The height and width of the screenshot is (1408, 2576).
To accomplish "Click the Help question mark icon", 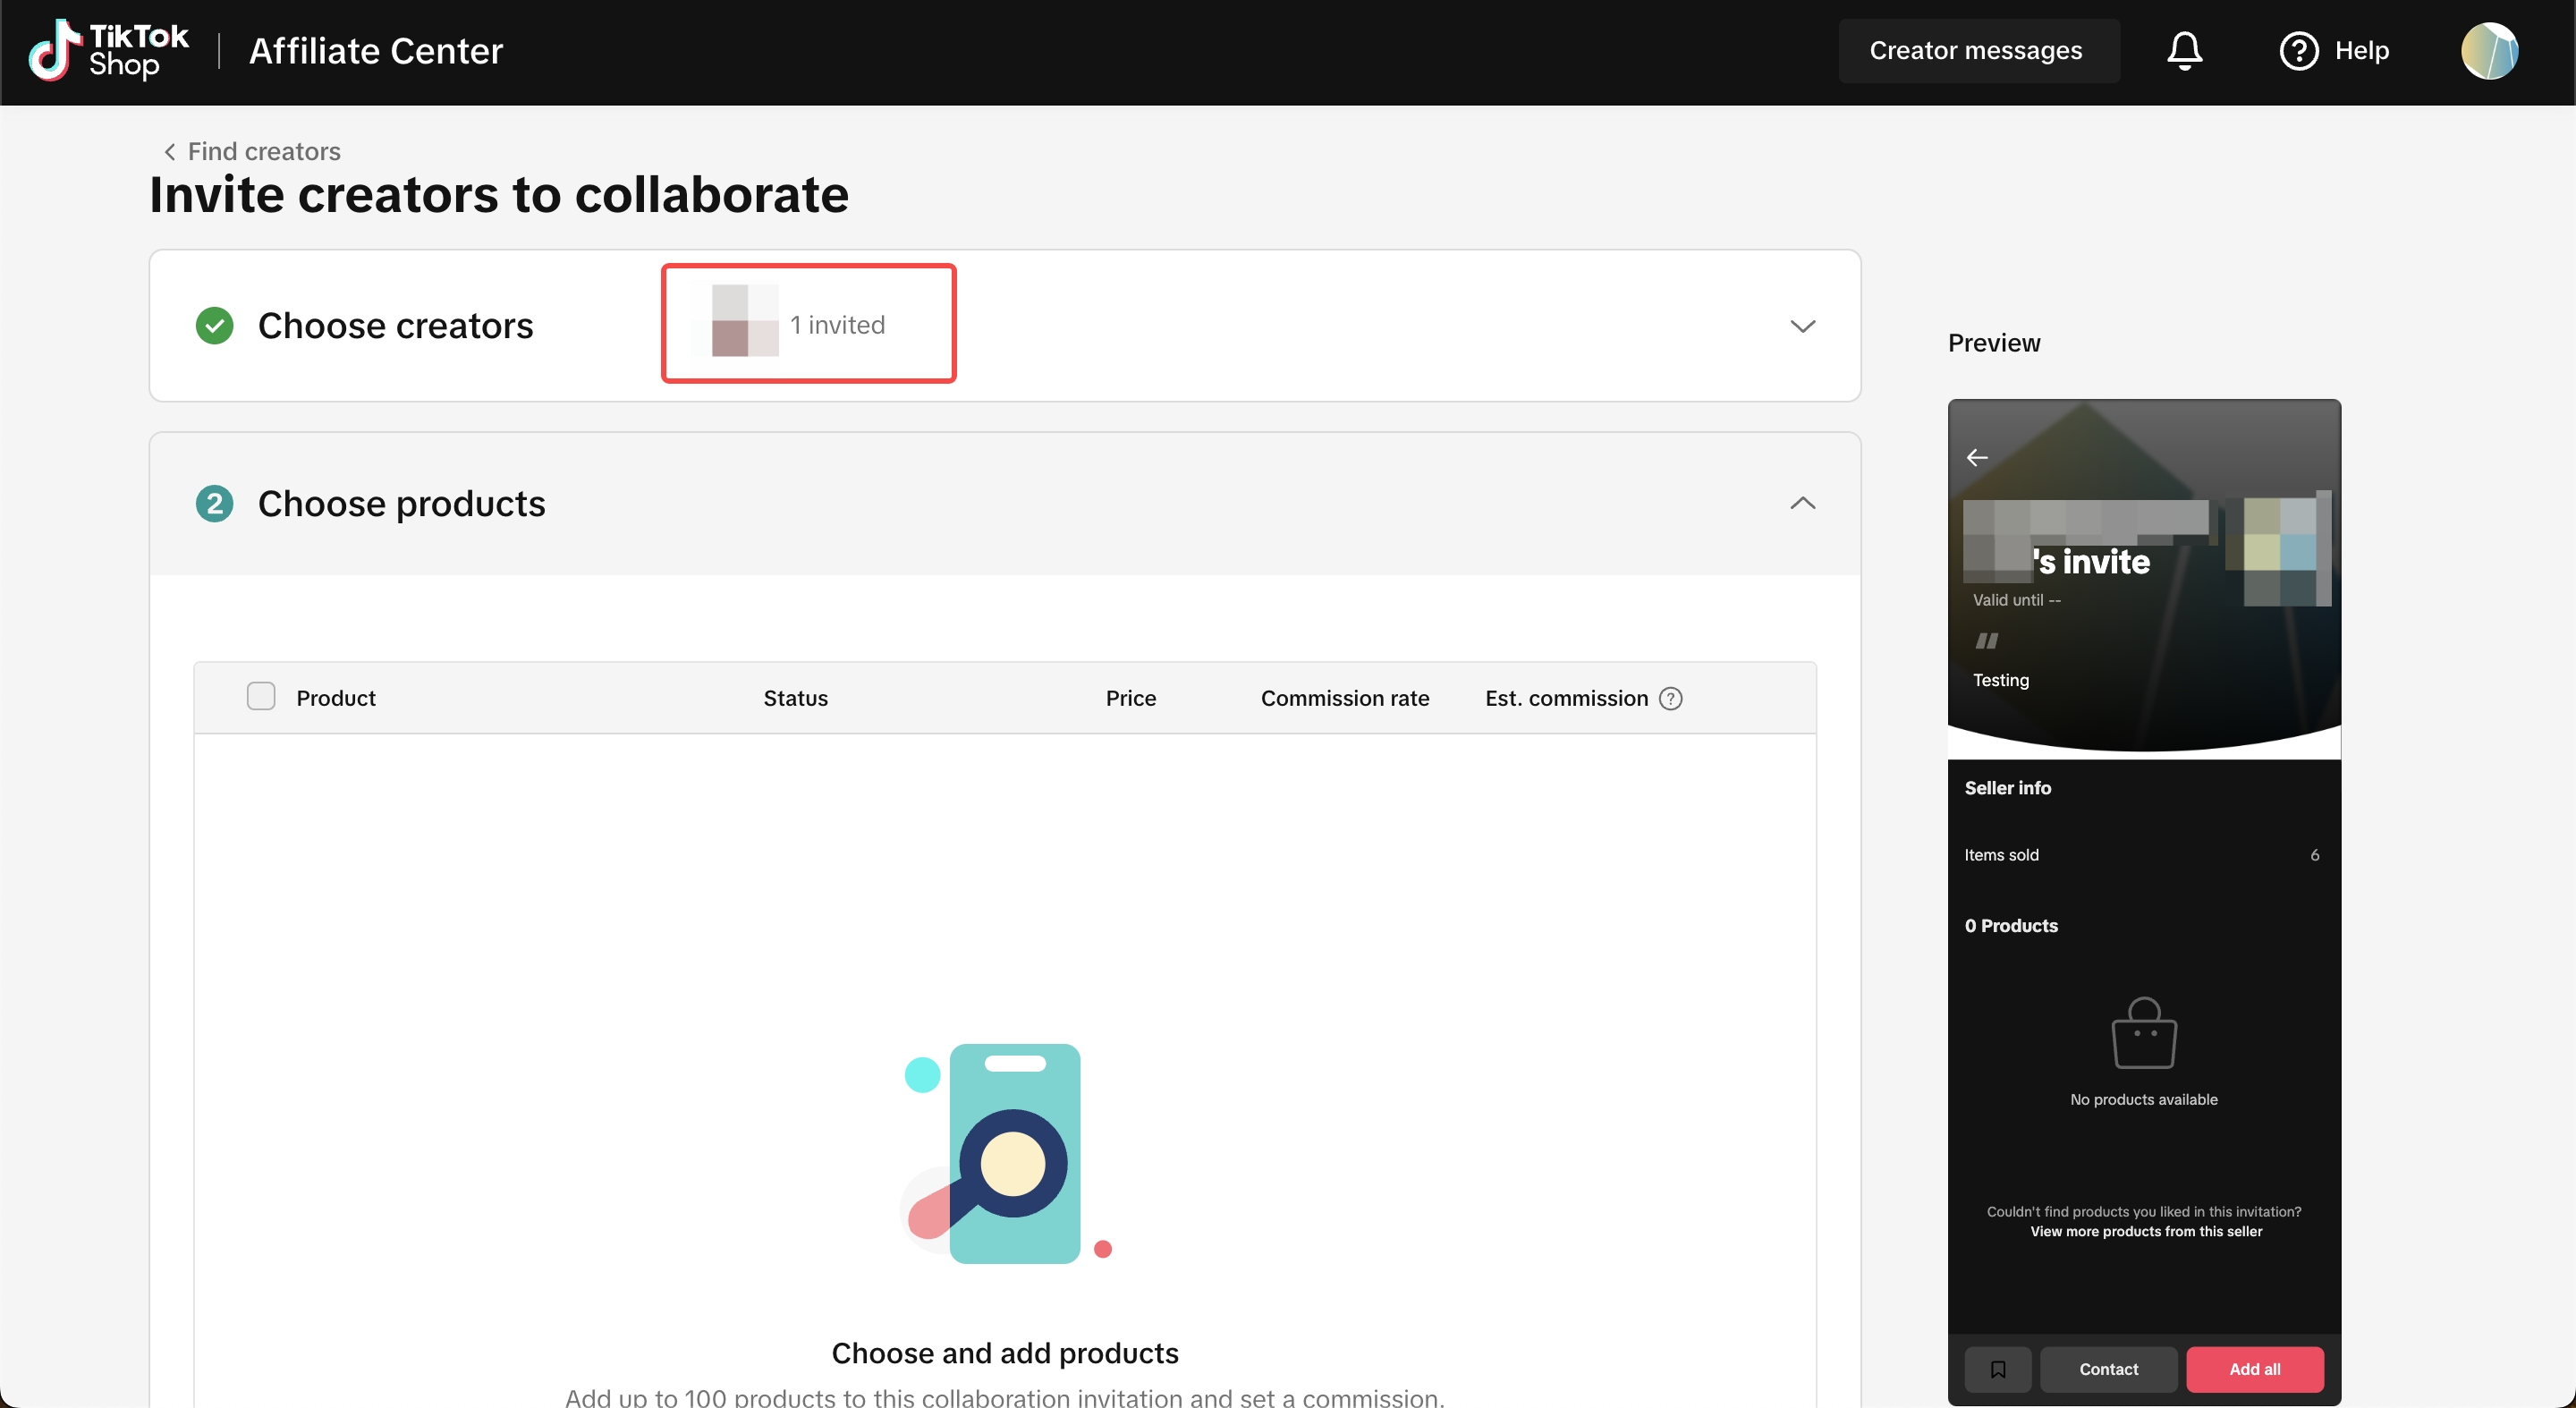I will tap(2298, 50).
